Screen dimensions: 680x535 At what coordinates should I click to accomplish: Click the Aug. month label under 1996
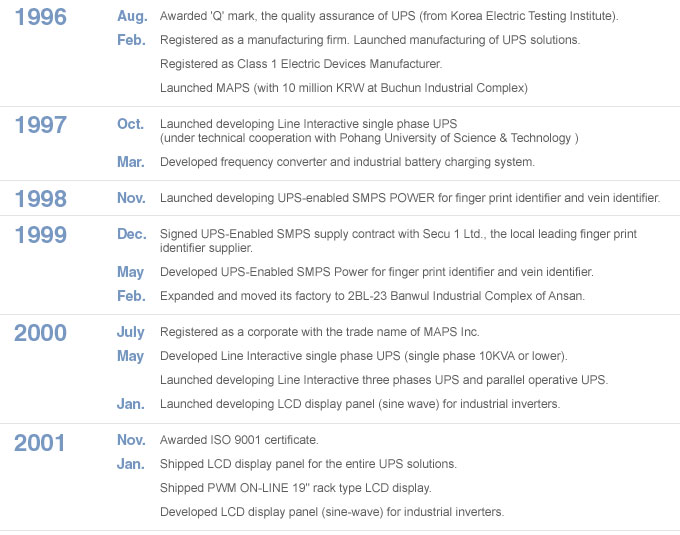pos(132,16)
